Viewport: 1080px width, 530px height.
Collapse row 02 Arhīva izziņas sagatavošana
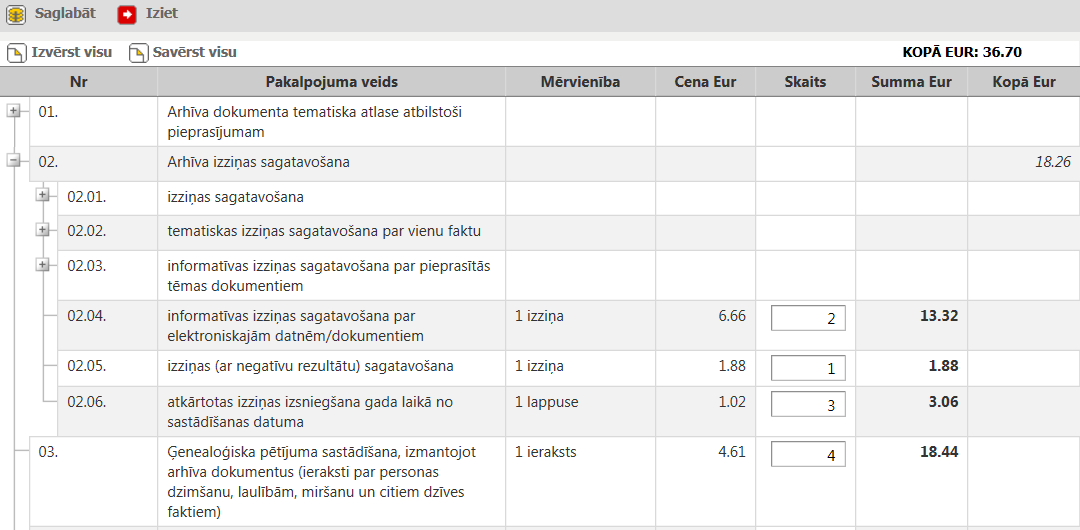14,160
